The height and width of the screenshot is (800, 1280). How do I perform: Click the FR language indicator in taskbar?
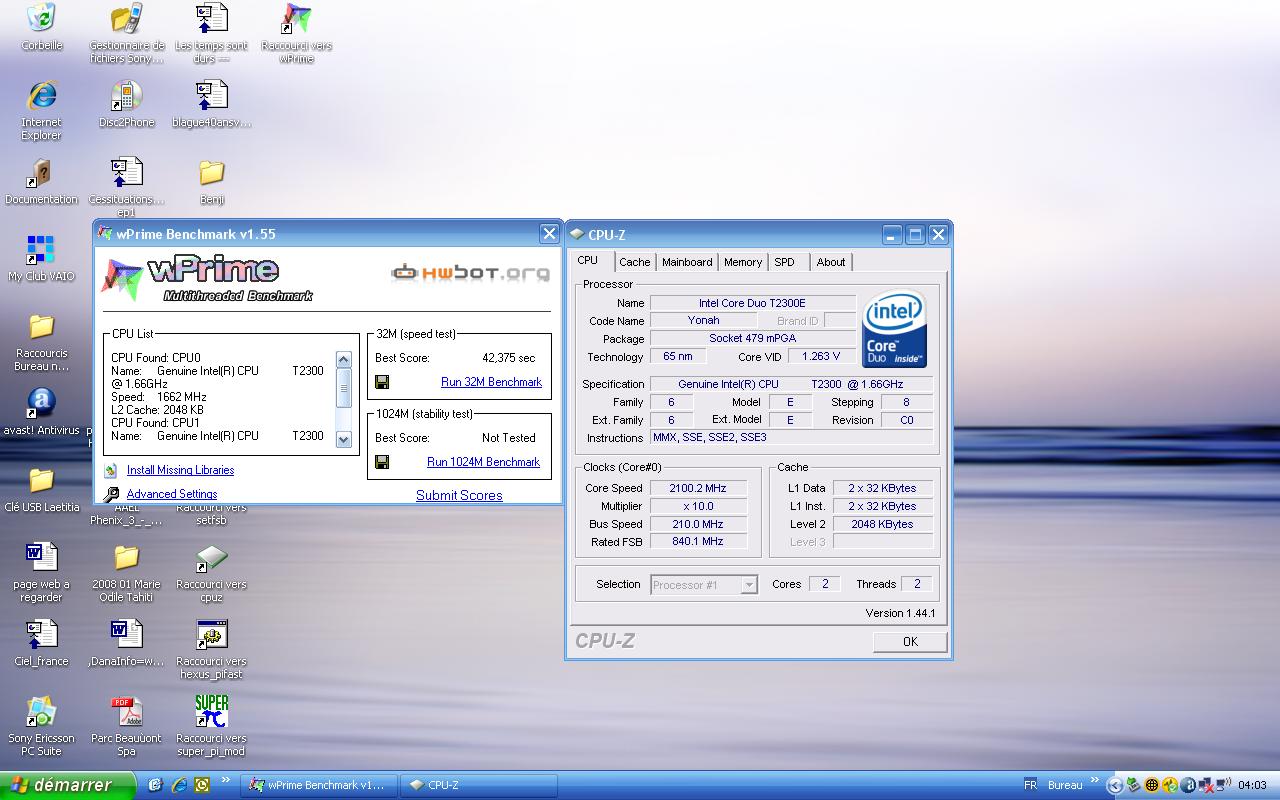click(x=1030, y=785)
